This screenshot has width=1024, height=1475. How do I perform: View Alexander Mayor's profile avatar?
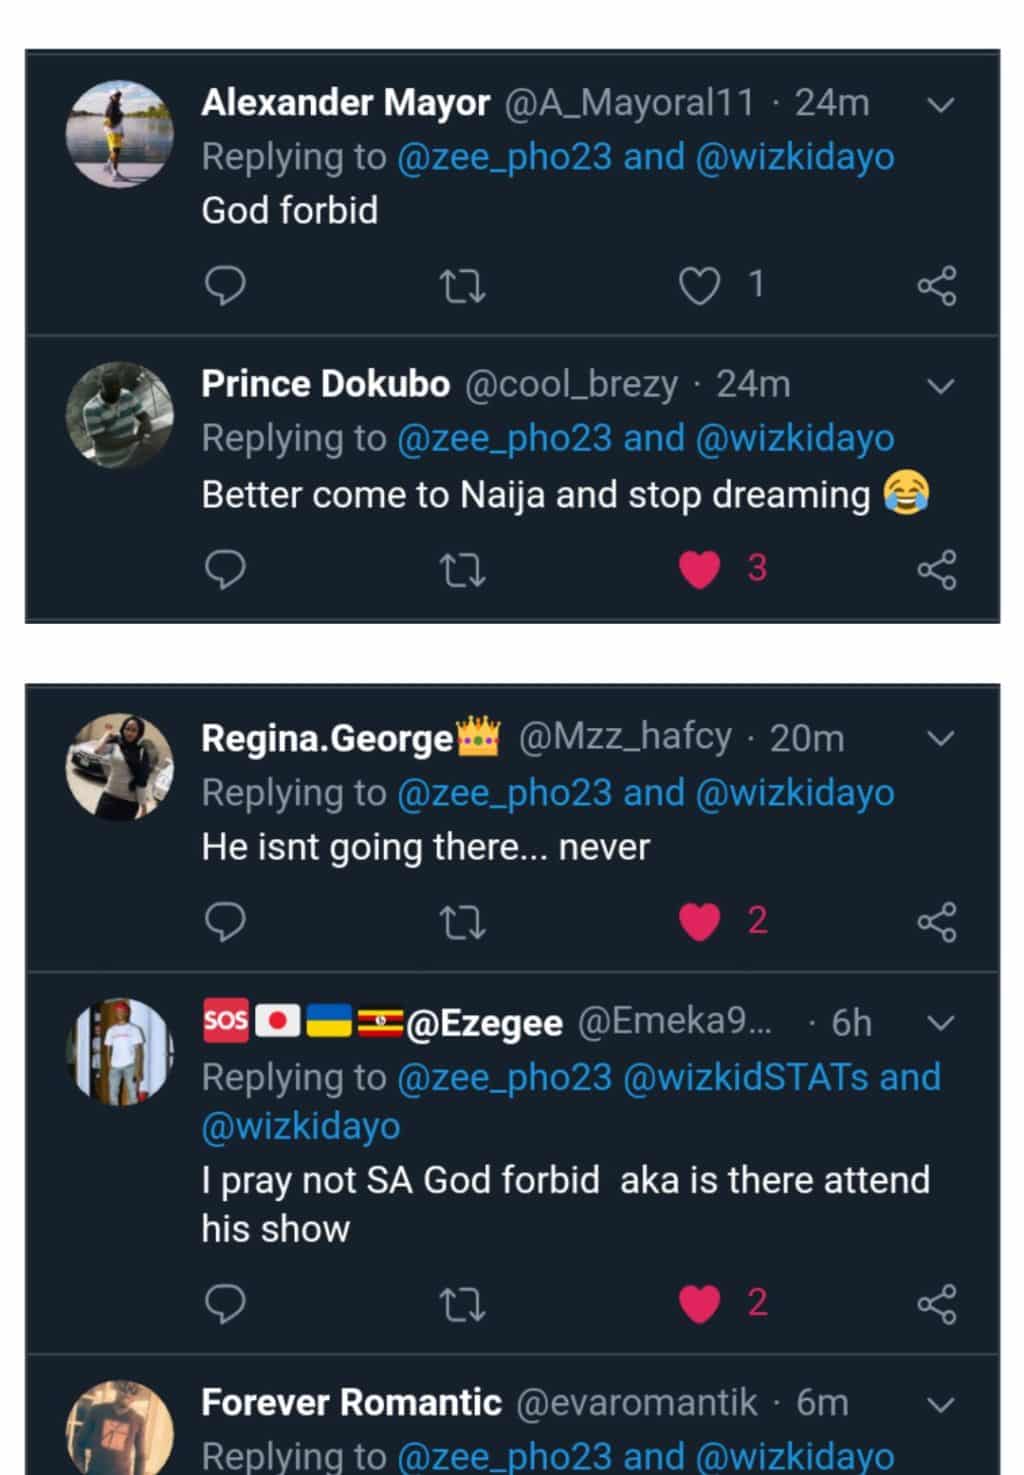click(x=120, y=133)
